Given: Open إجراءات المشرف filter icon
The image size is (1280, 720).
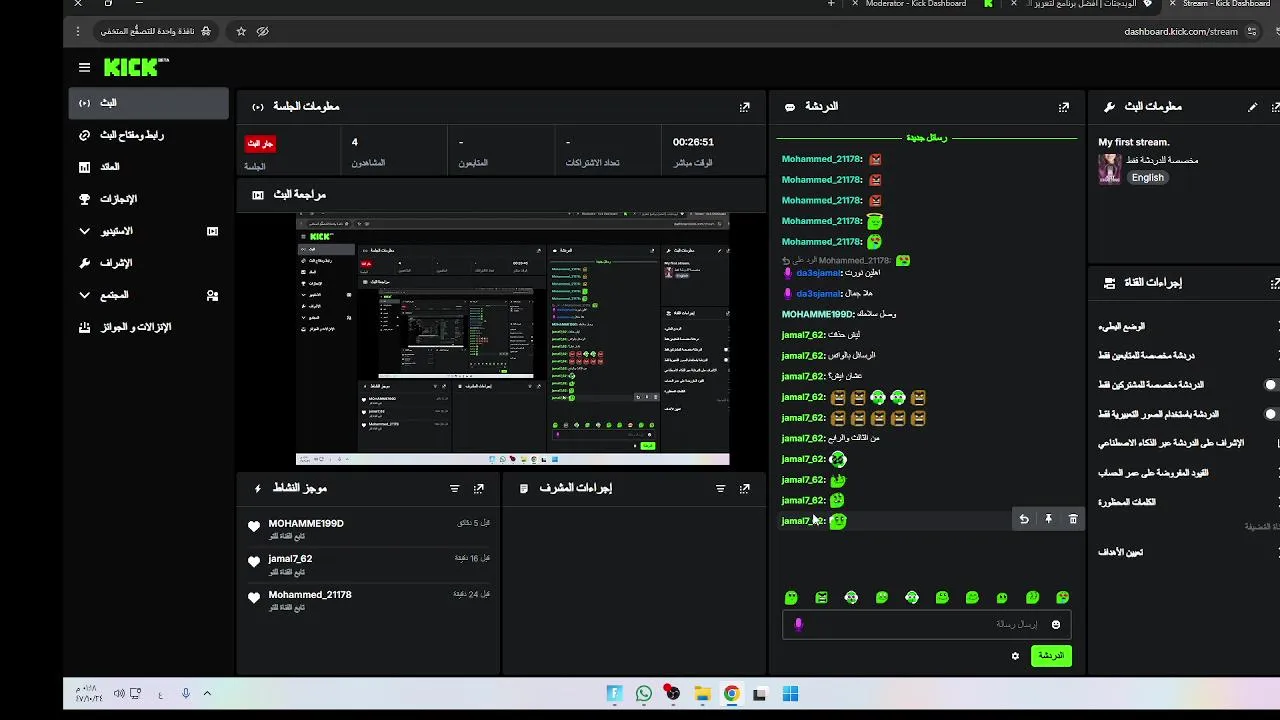Looking at the screenshot, I should click(720, 489).
